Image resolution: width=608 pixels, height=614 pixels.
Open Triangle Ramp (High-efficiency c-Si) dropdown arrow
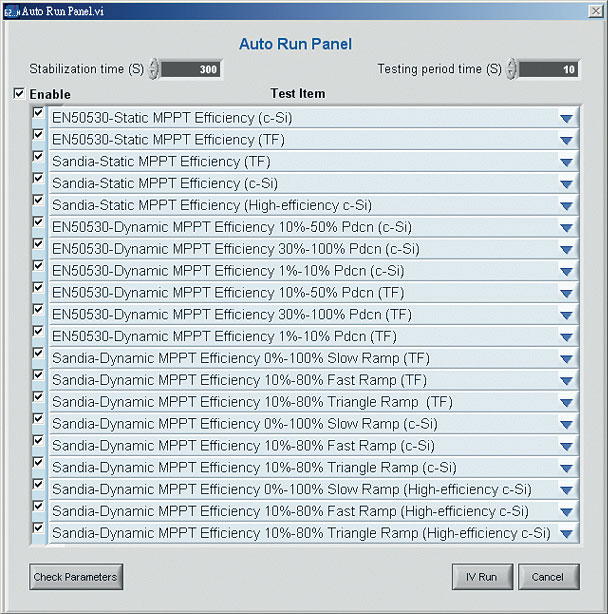click(567, 534)
